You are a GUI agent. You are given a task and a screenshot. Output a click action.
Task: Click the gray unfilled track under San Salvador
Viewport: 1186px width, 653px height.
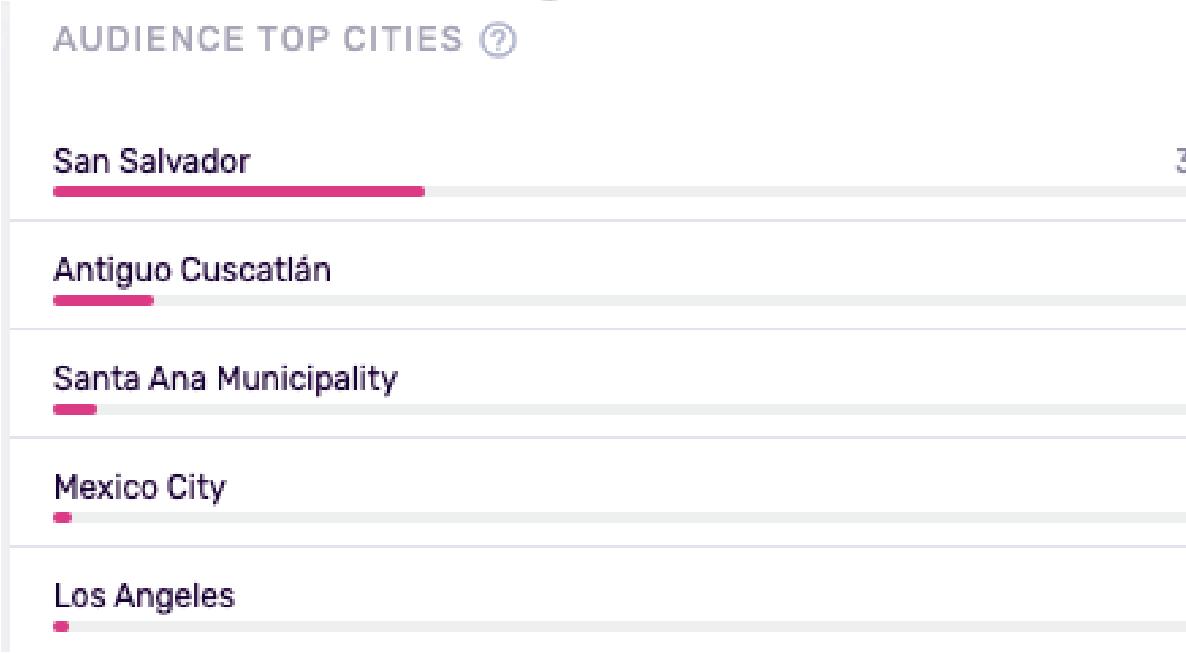(800, 191)
